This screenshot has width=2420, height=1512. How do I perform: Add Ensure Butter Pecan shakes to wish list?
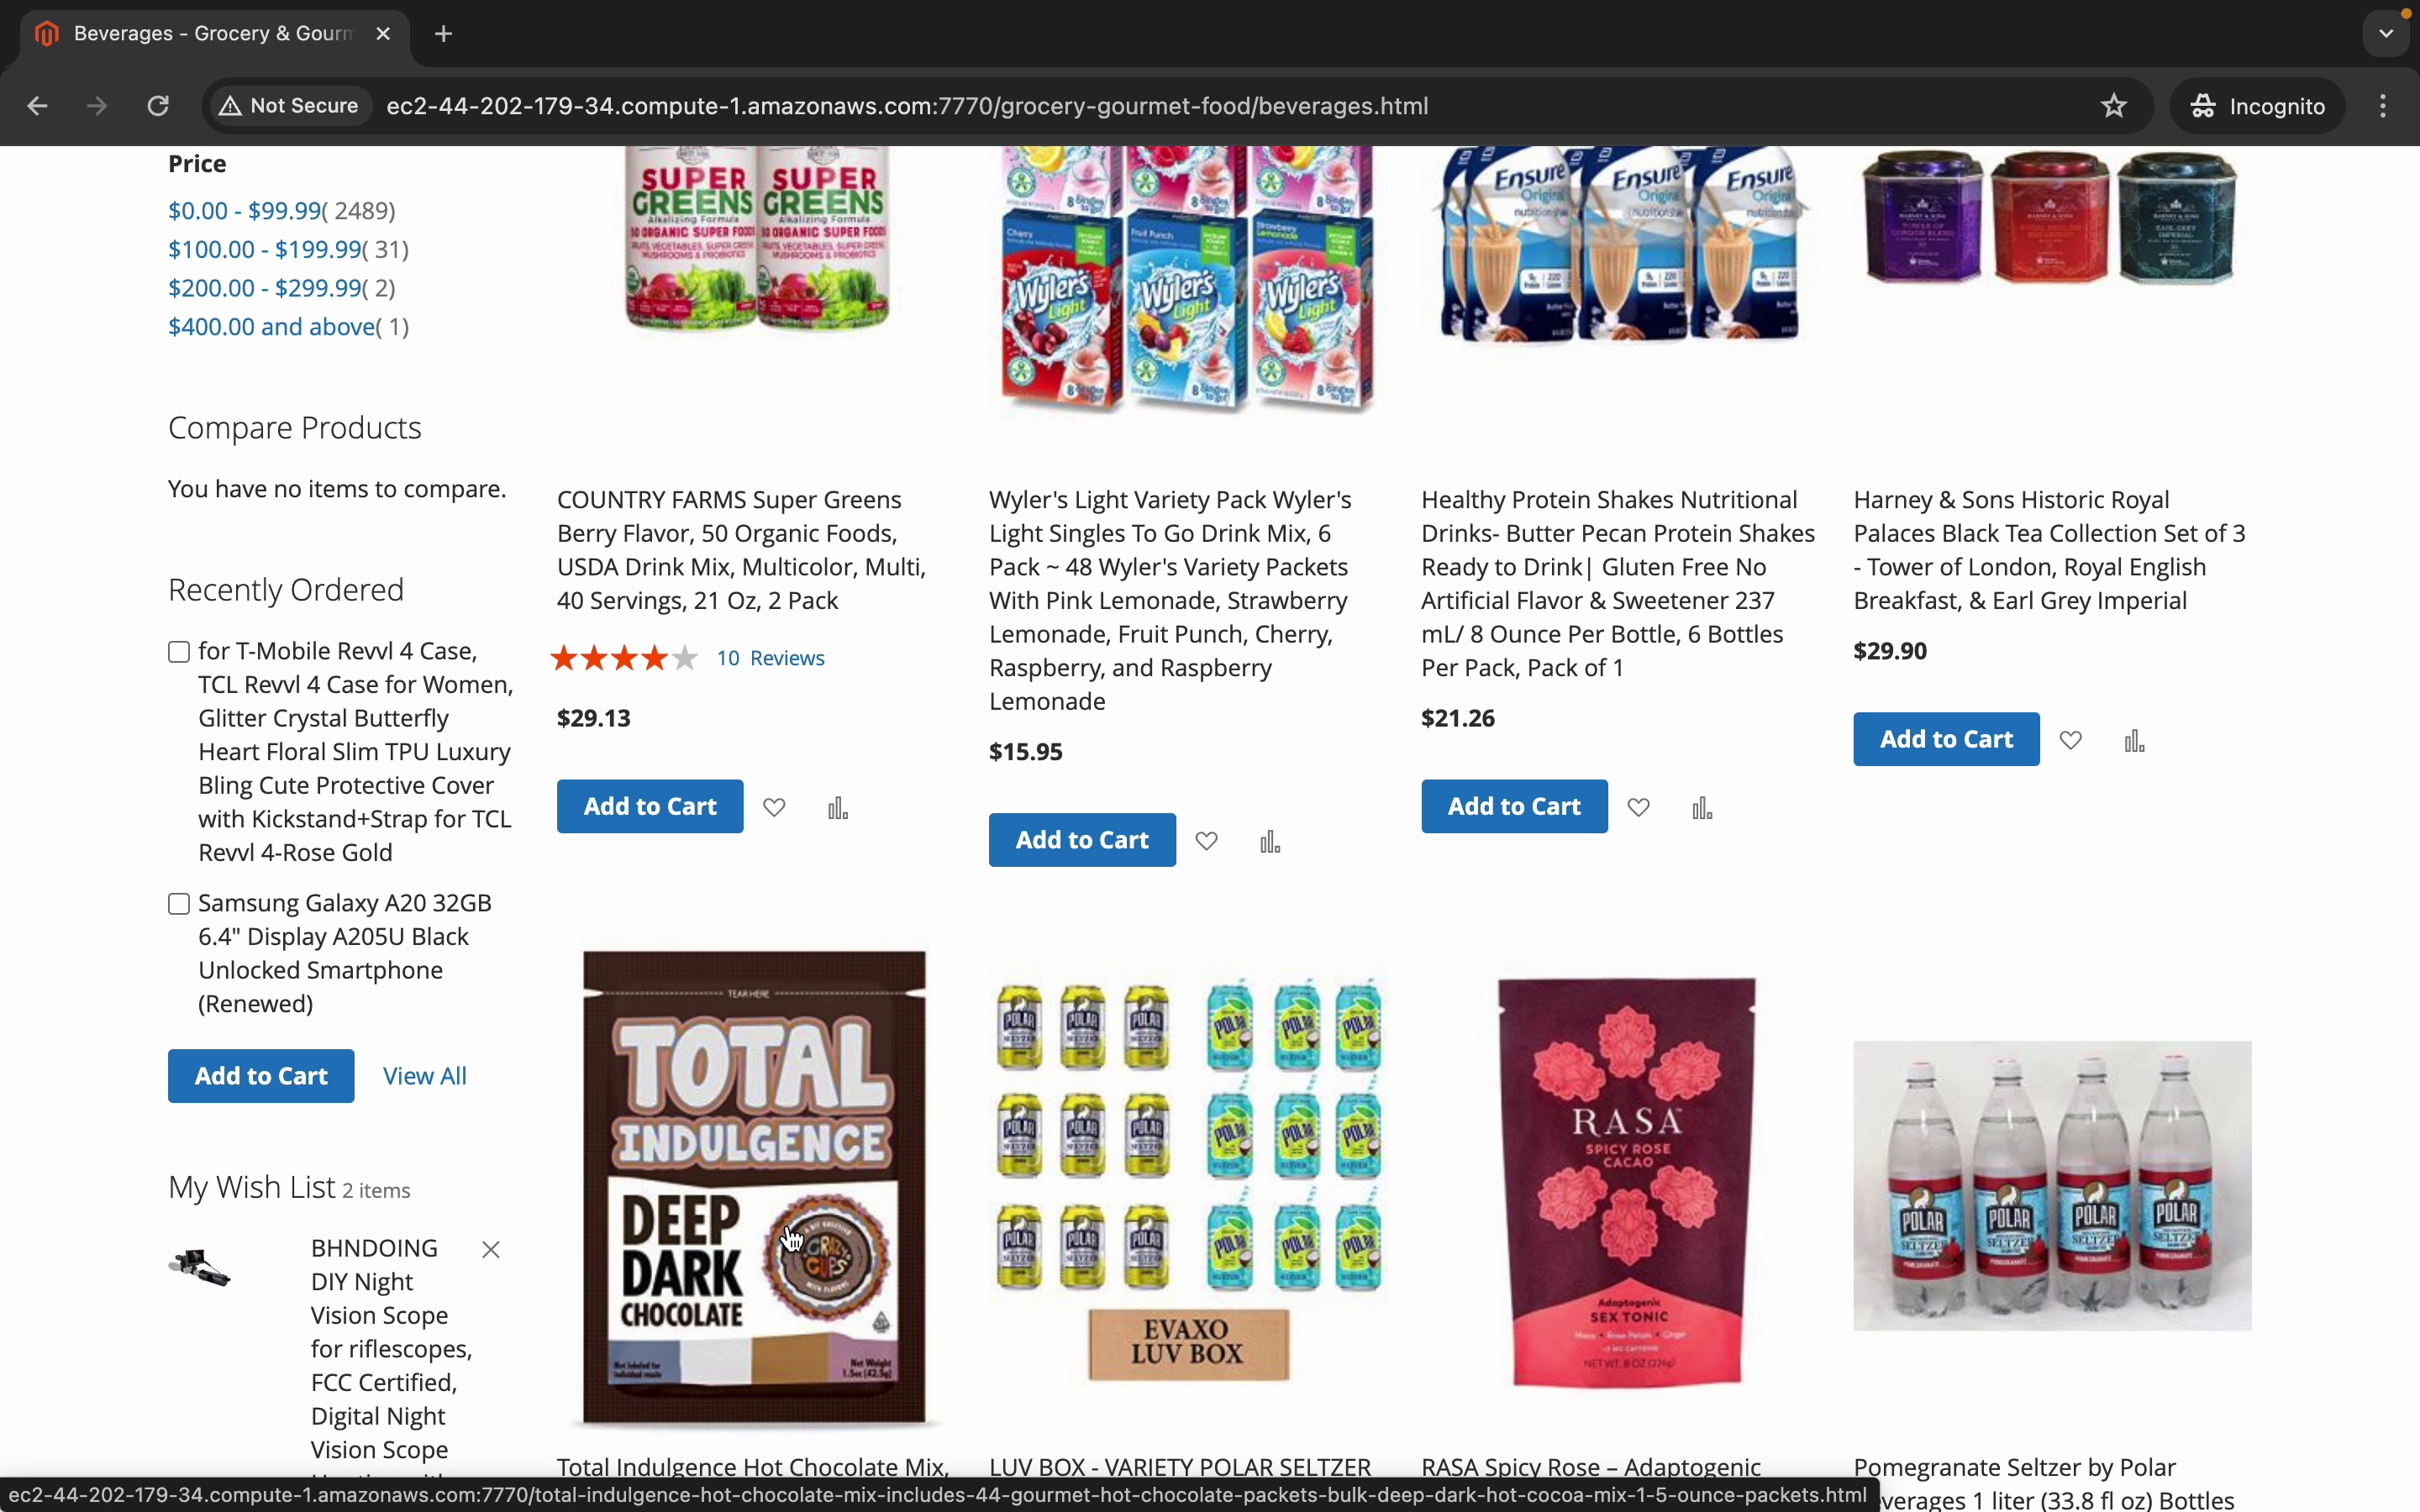1639,807
